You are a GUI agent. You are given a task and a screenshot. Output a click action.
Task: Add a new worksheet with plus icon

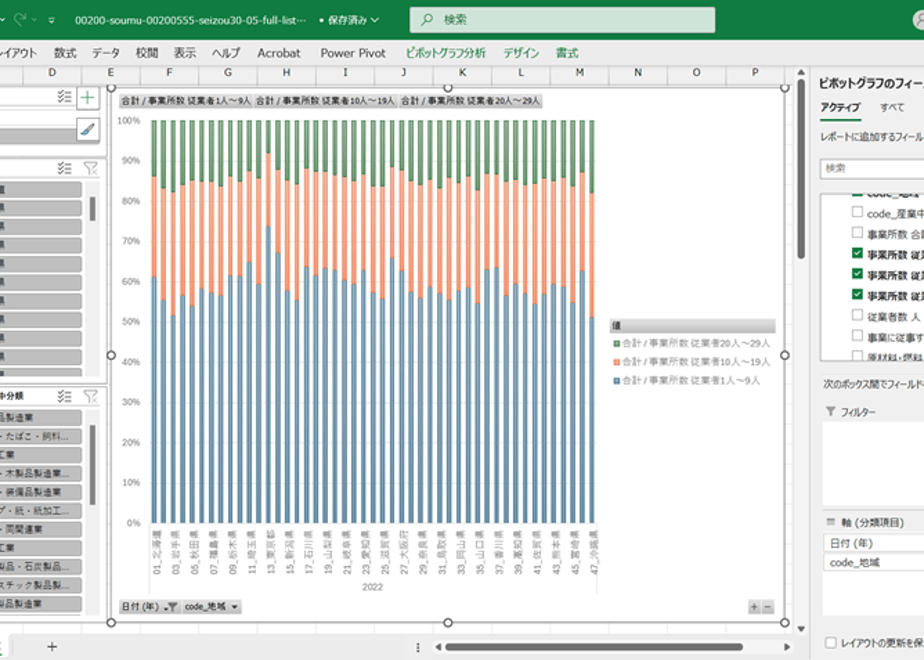point(52,647)
